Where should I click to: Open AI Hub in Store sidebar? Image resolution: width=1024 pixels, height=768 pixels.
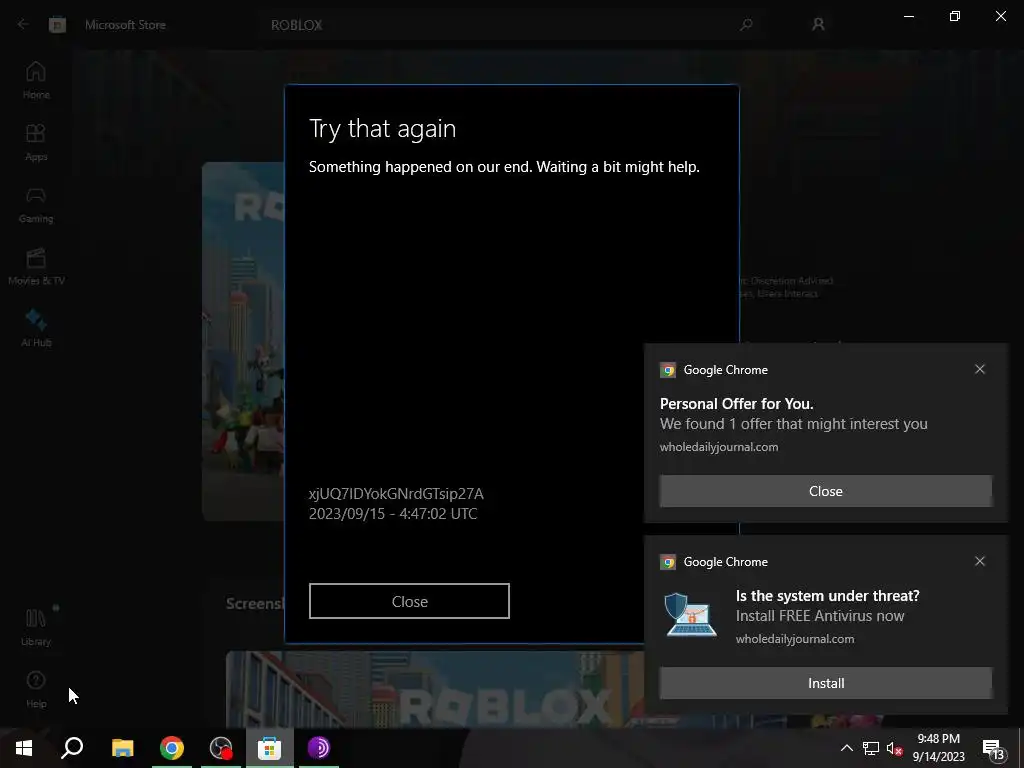[36, 328]
